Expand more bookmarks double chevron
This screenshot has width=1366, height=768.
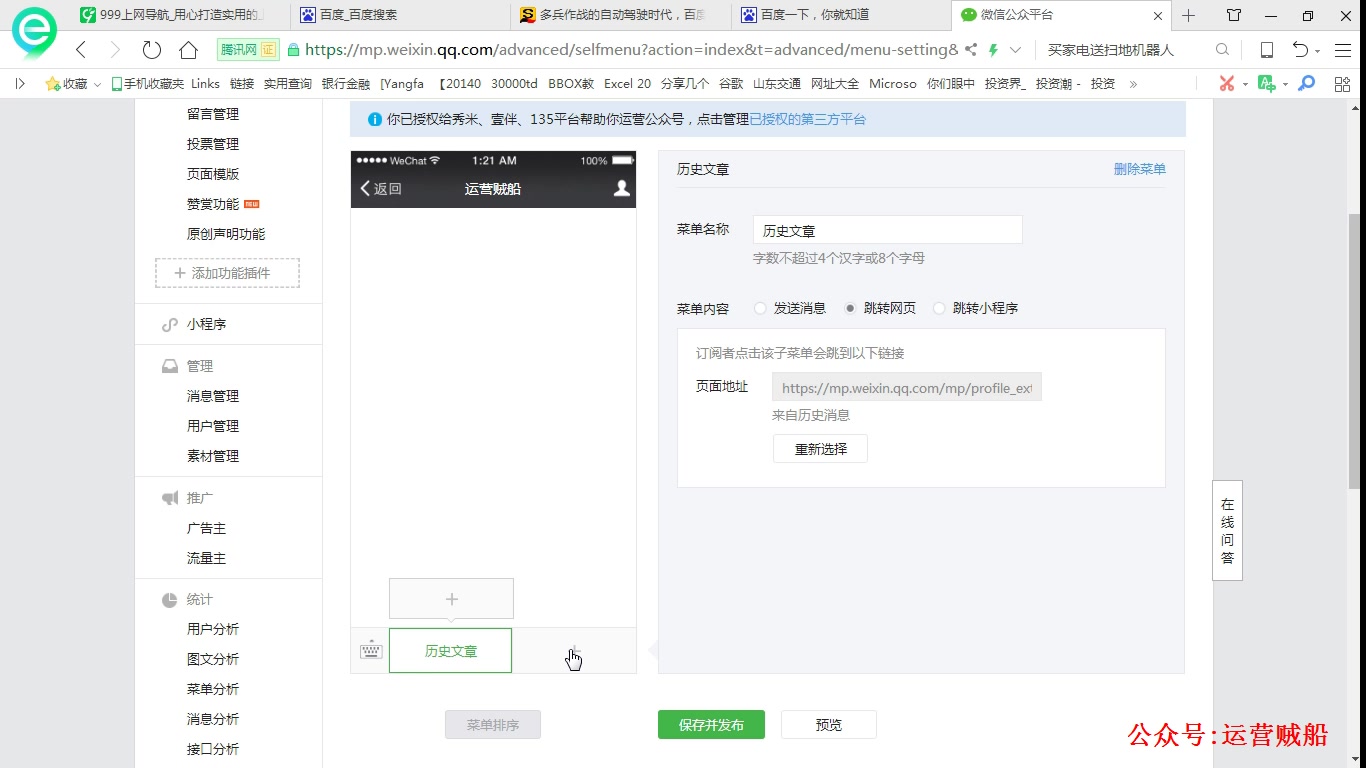[1133, 84]
